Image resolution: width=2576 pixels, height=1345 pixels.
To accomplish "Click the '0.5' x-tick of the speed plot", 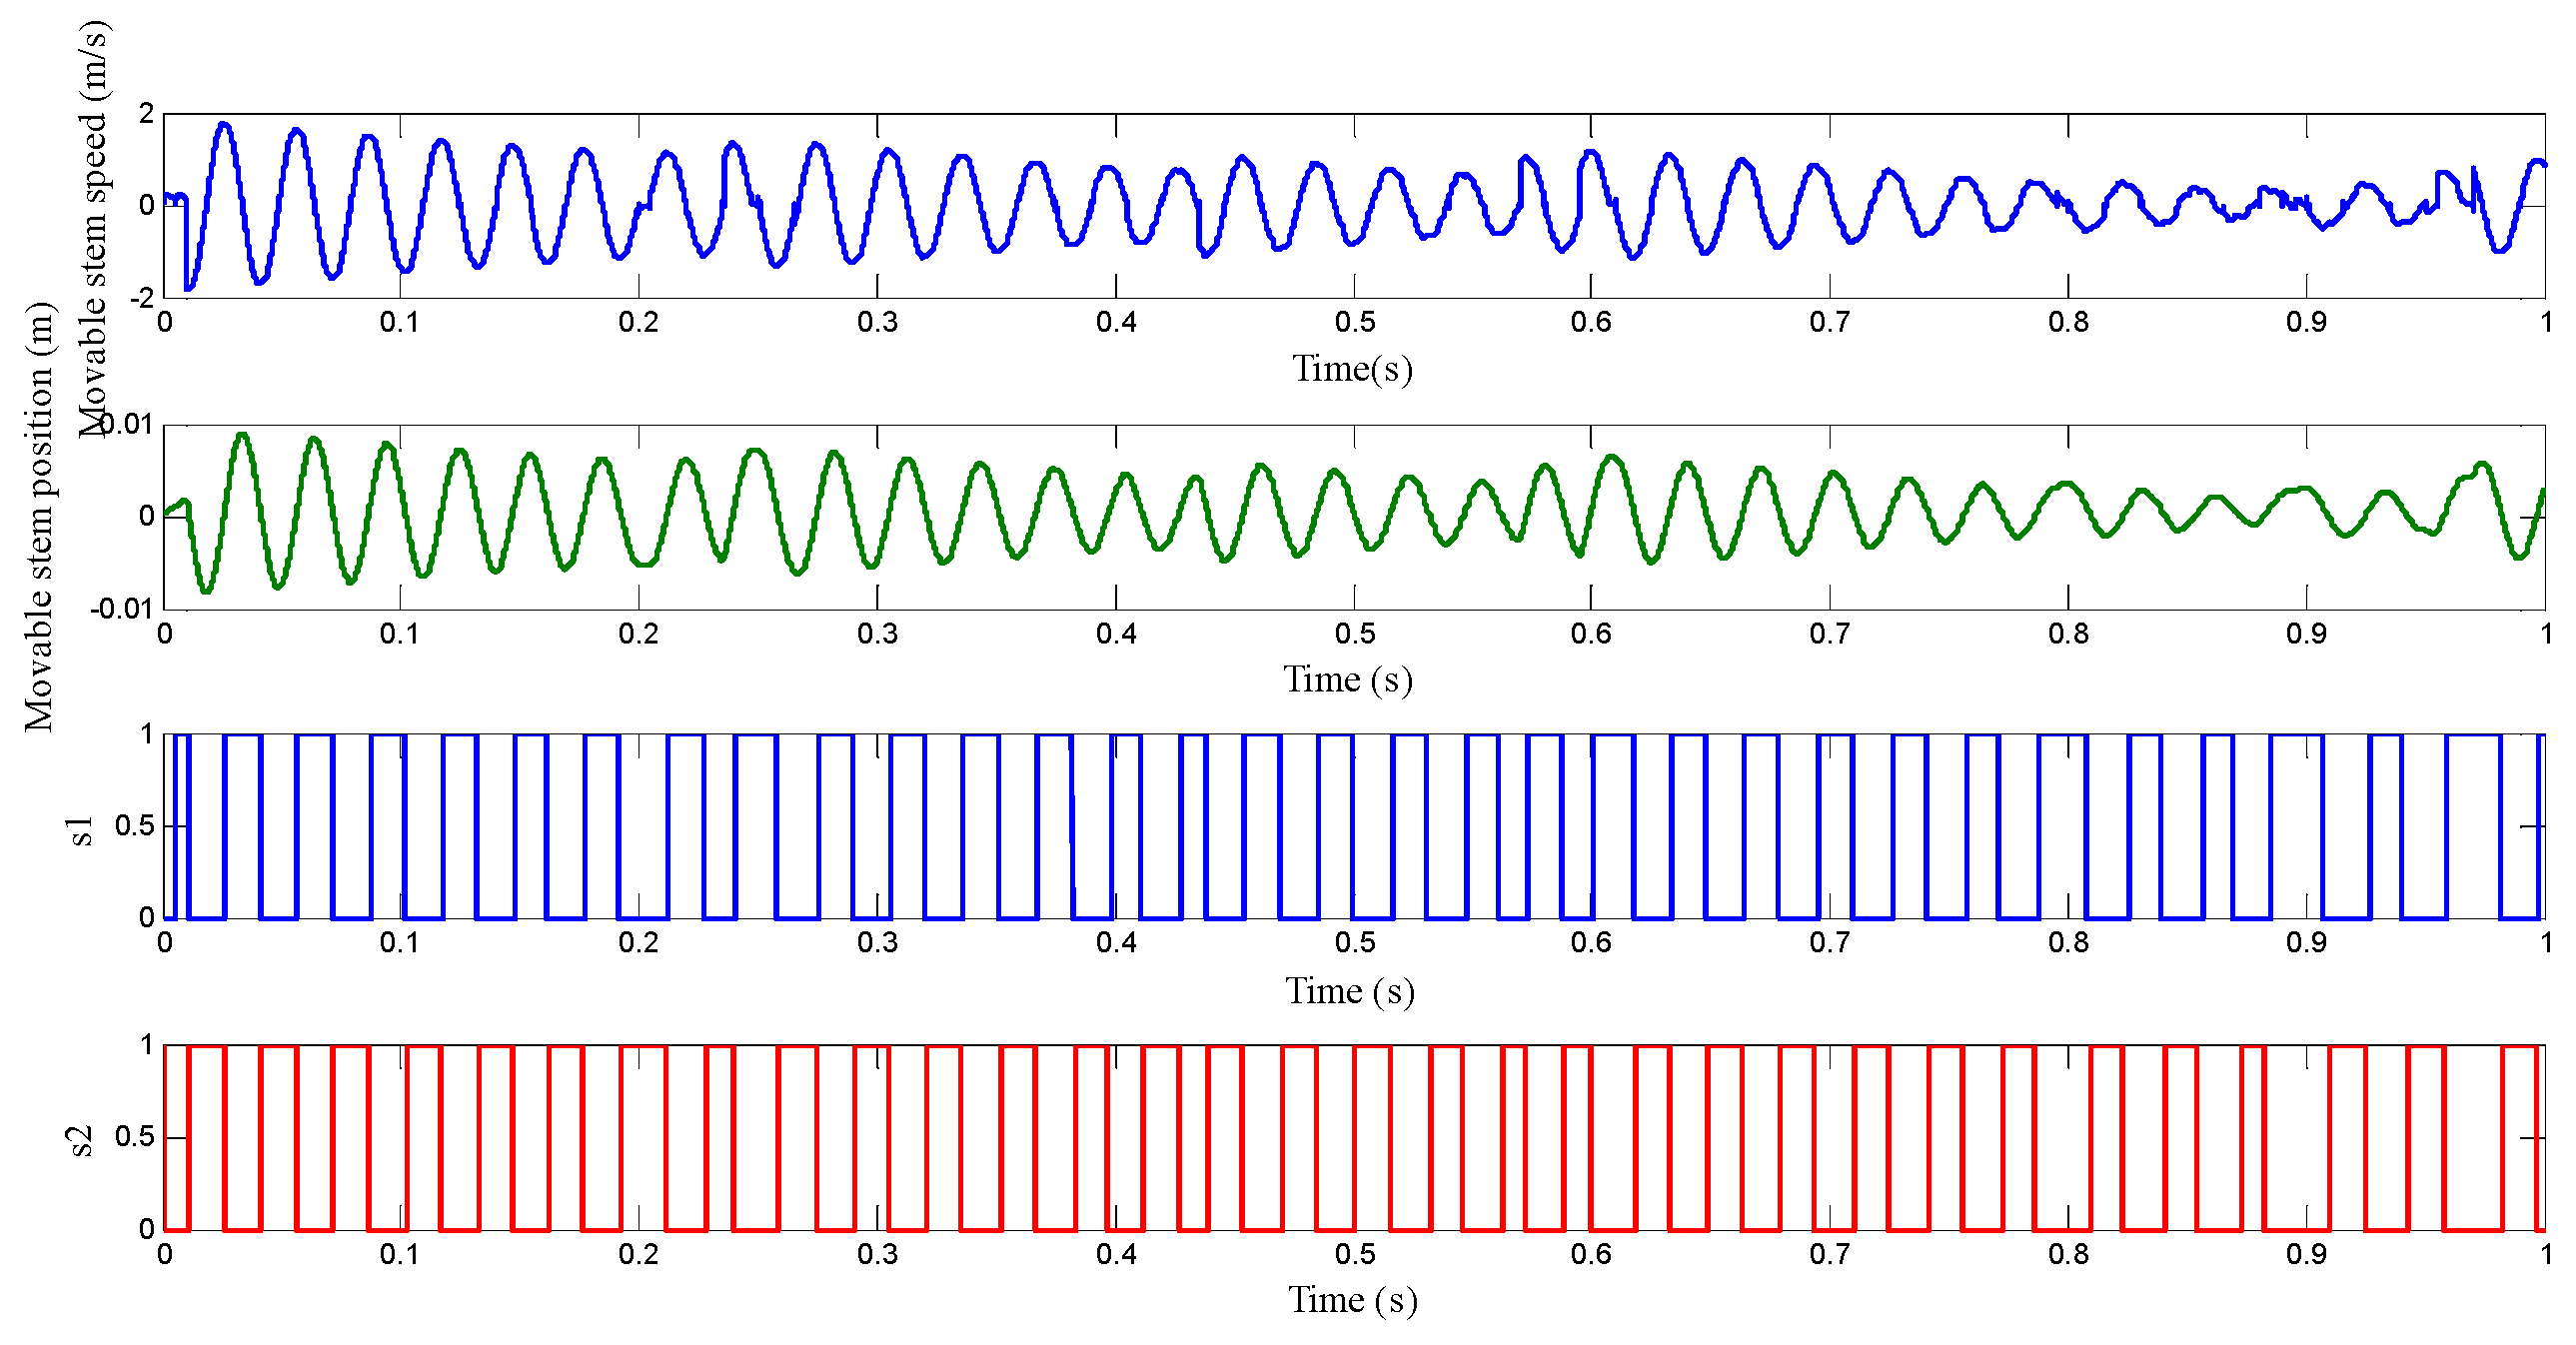I will (x=1354, y=322).
